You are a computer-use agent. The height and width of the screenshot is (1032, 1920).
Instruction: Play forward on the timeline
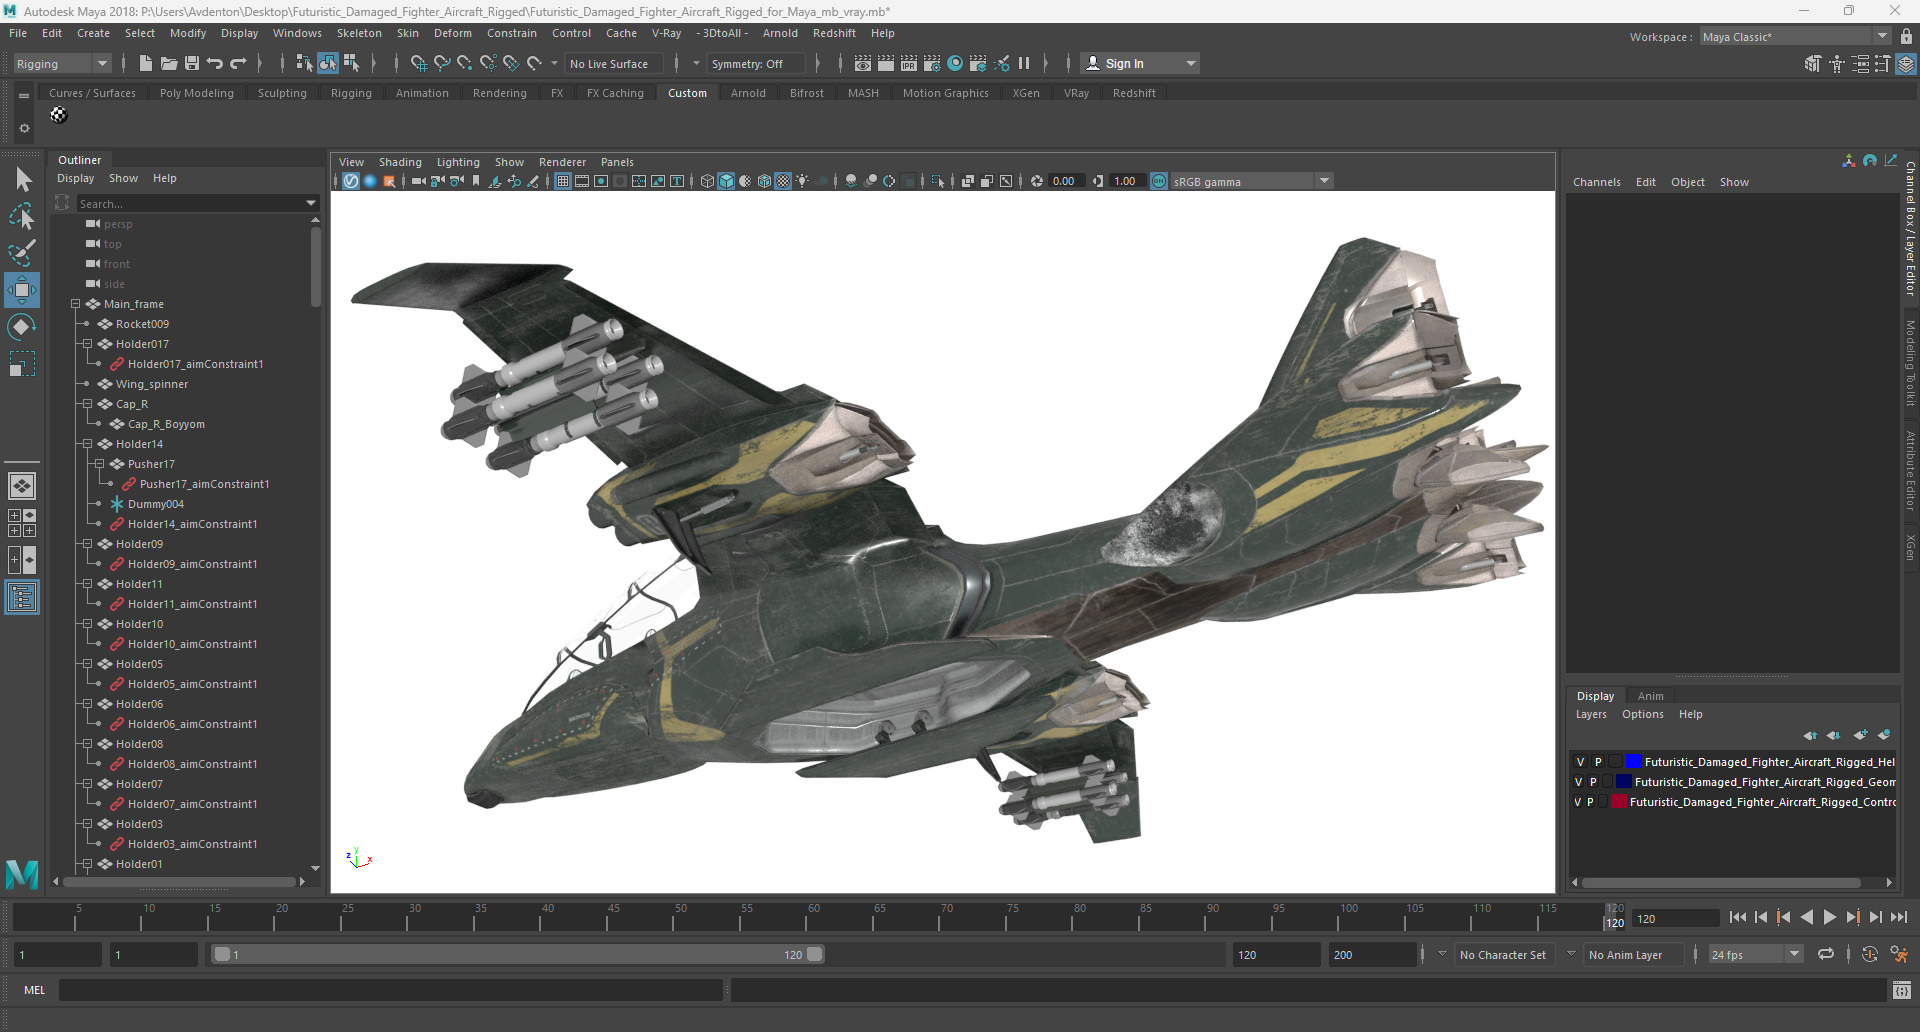[1830, 917]
